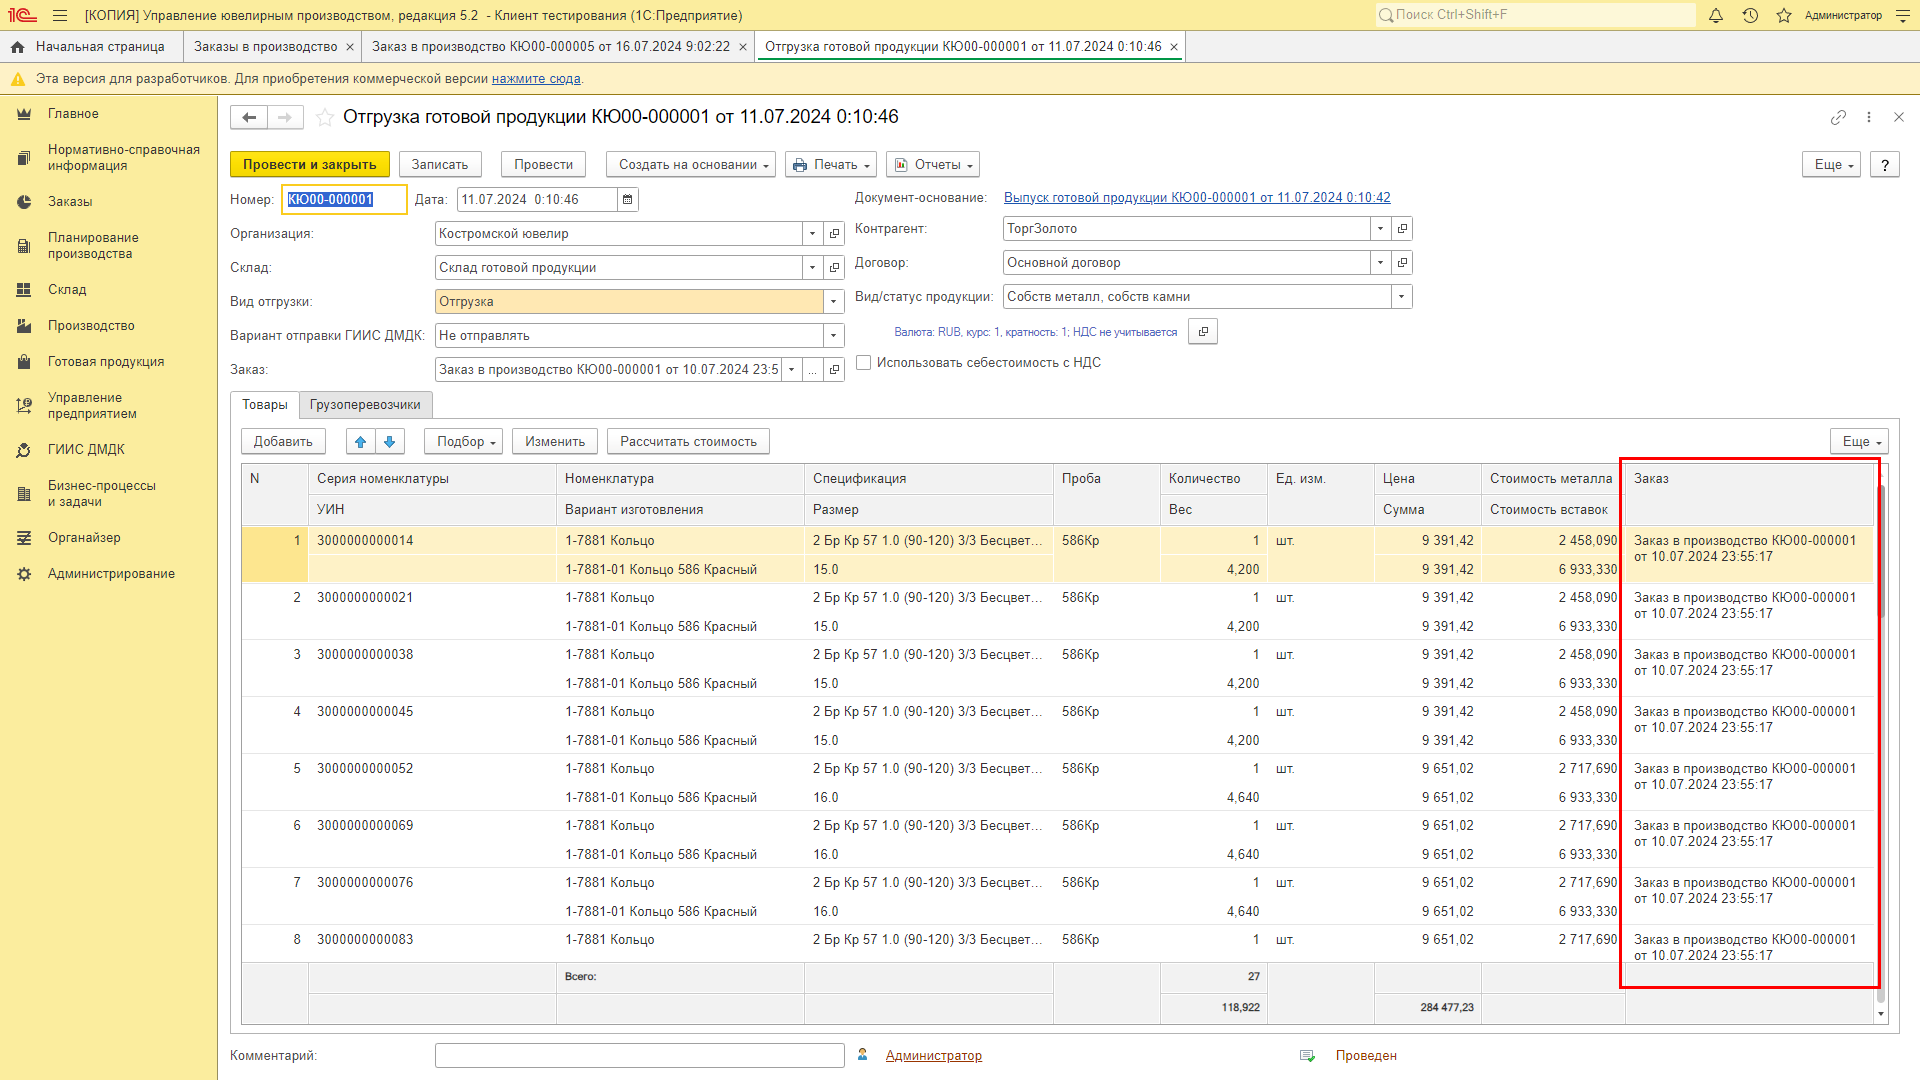Open Контрагент record button

coord(1402,229)
